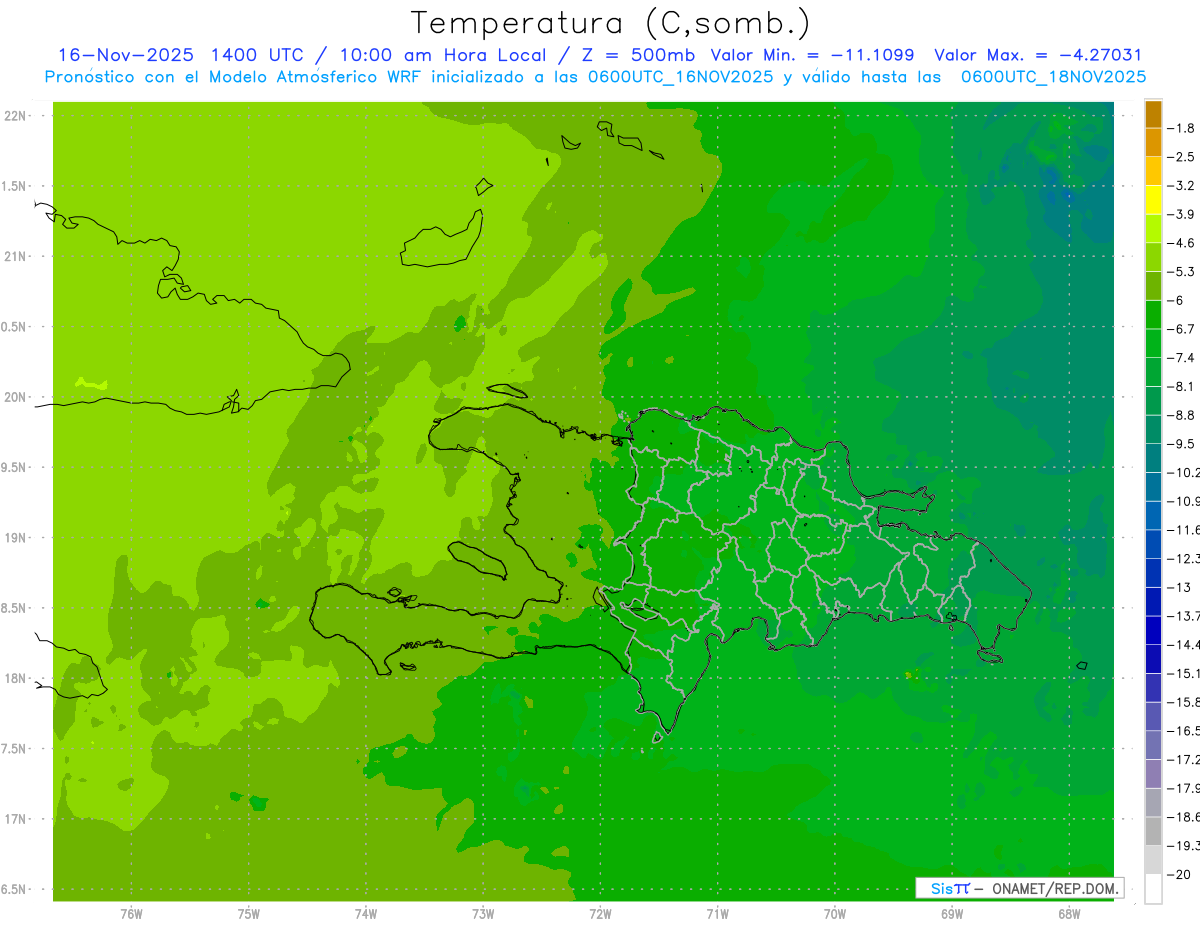Click the "-3.9" colorbar label
This screenshot has height=927, width=1200.
(x=1181, y=214)
